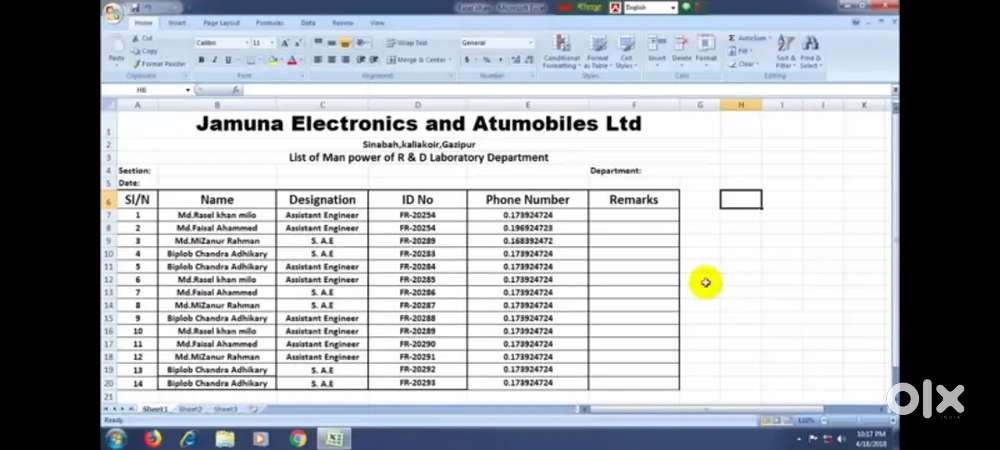1000x450 pixels.
Task: Click the Decrease Decimal icon
Action: click(x=529, y=60)
